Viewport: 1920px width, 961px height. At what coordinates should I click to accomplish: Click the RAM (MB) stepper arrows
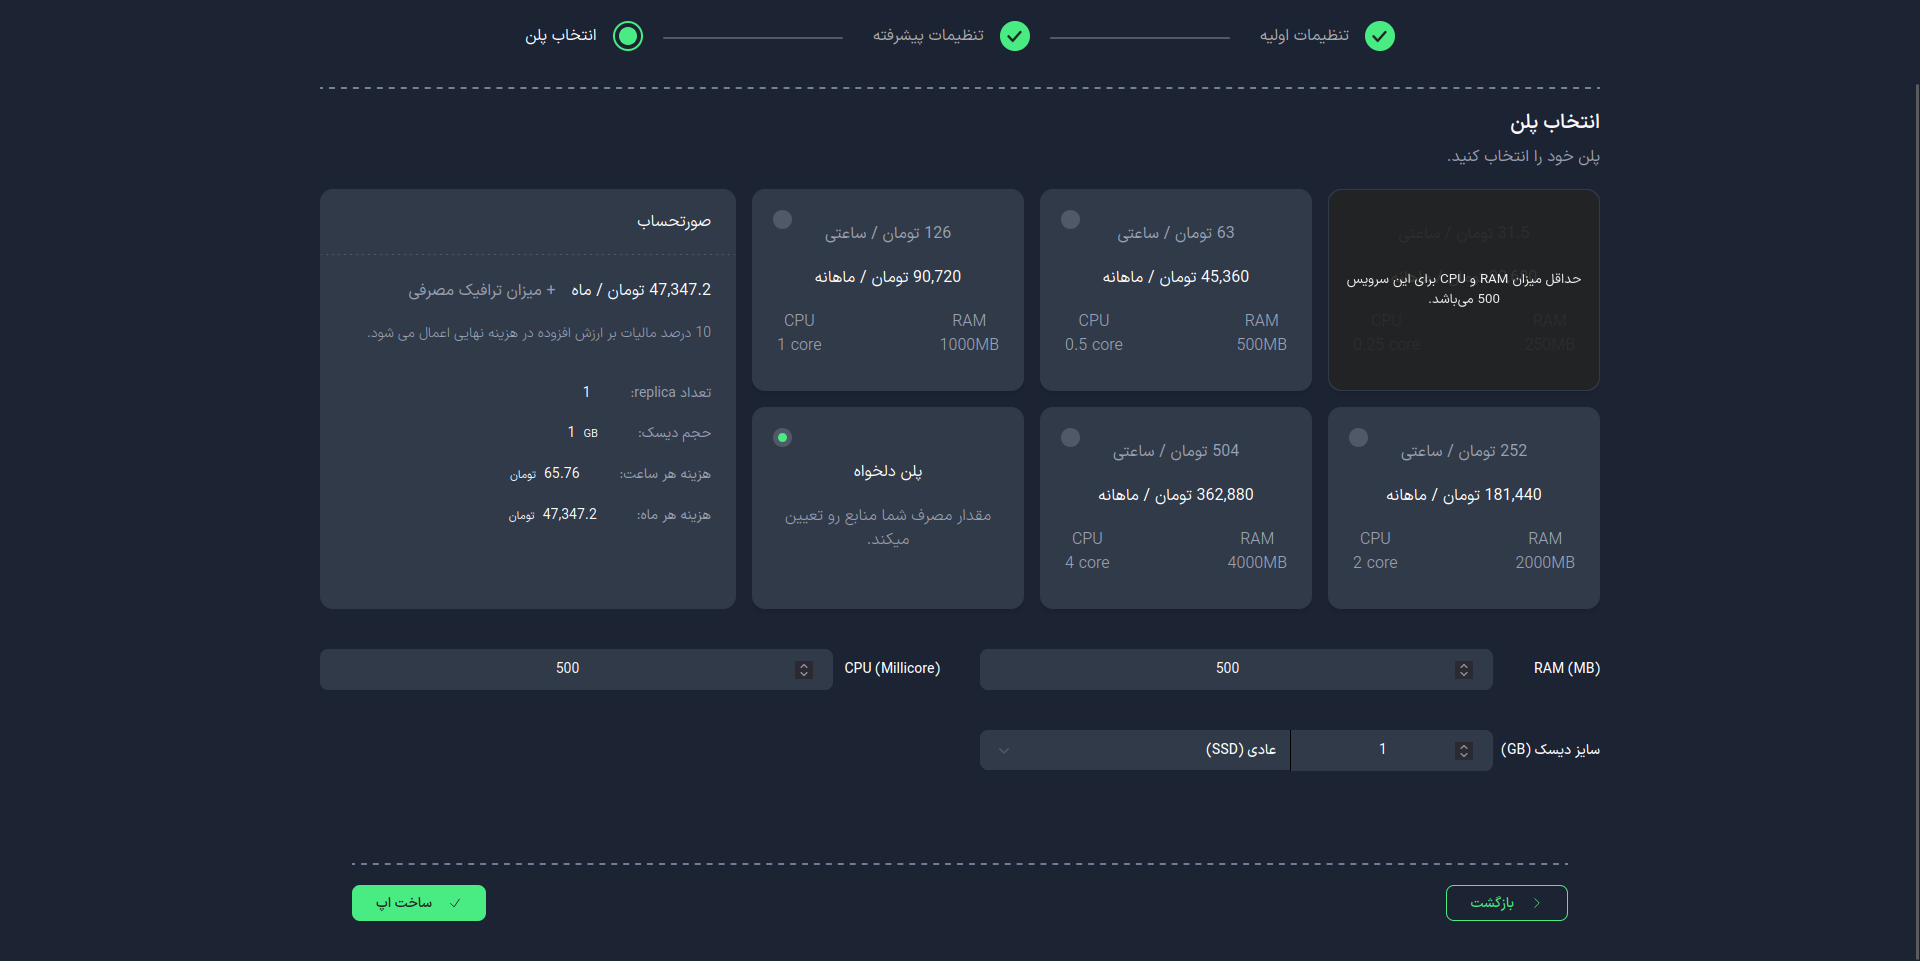click(x=1464, y=670)
